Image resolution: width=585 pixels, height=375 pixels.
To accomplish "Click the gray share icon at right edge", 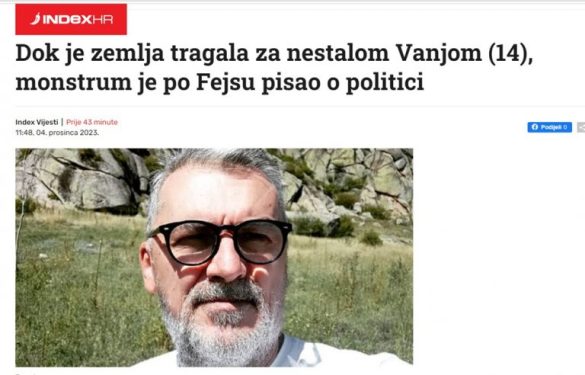I will (x=581, y=127).
